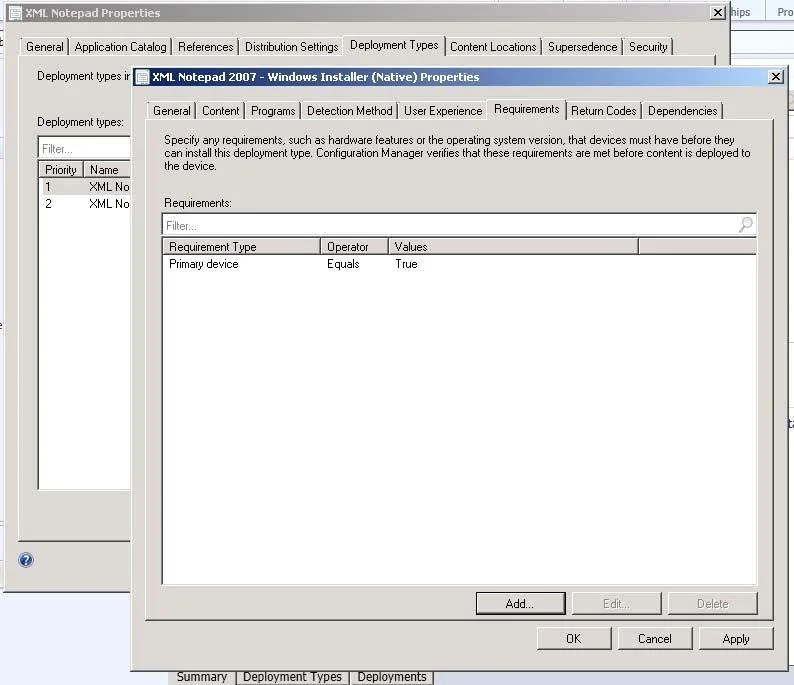
Task: Click the XML Notepad Properties title bar icon
Action: click(x=15, y=13)
